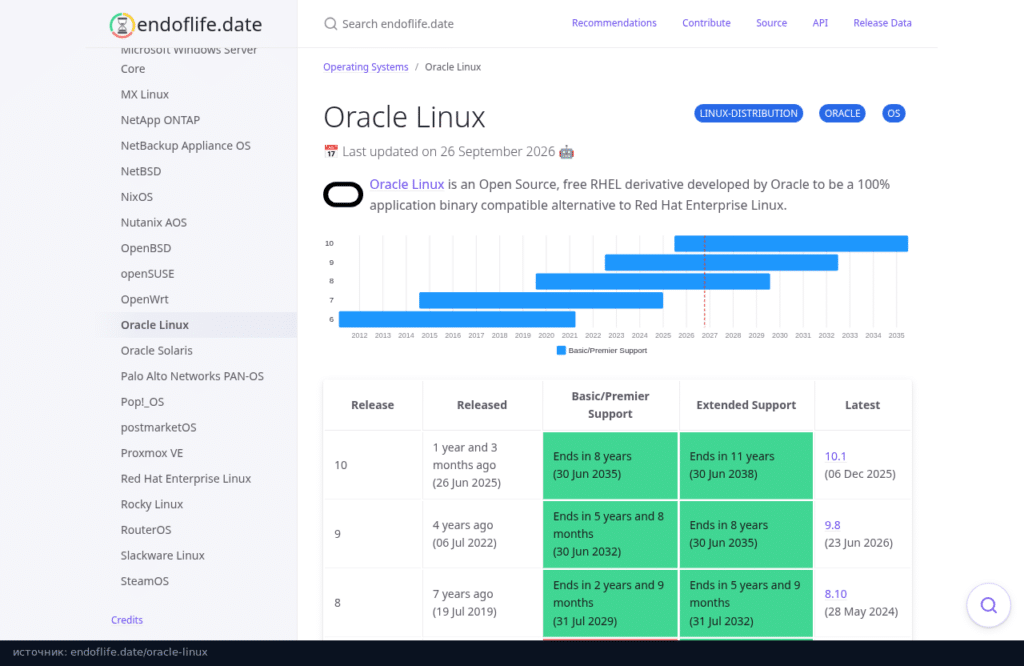The image size is (1024, 666).
Task: Select Pop!_OS in sidebar
Action: click(142, 402)
